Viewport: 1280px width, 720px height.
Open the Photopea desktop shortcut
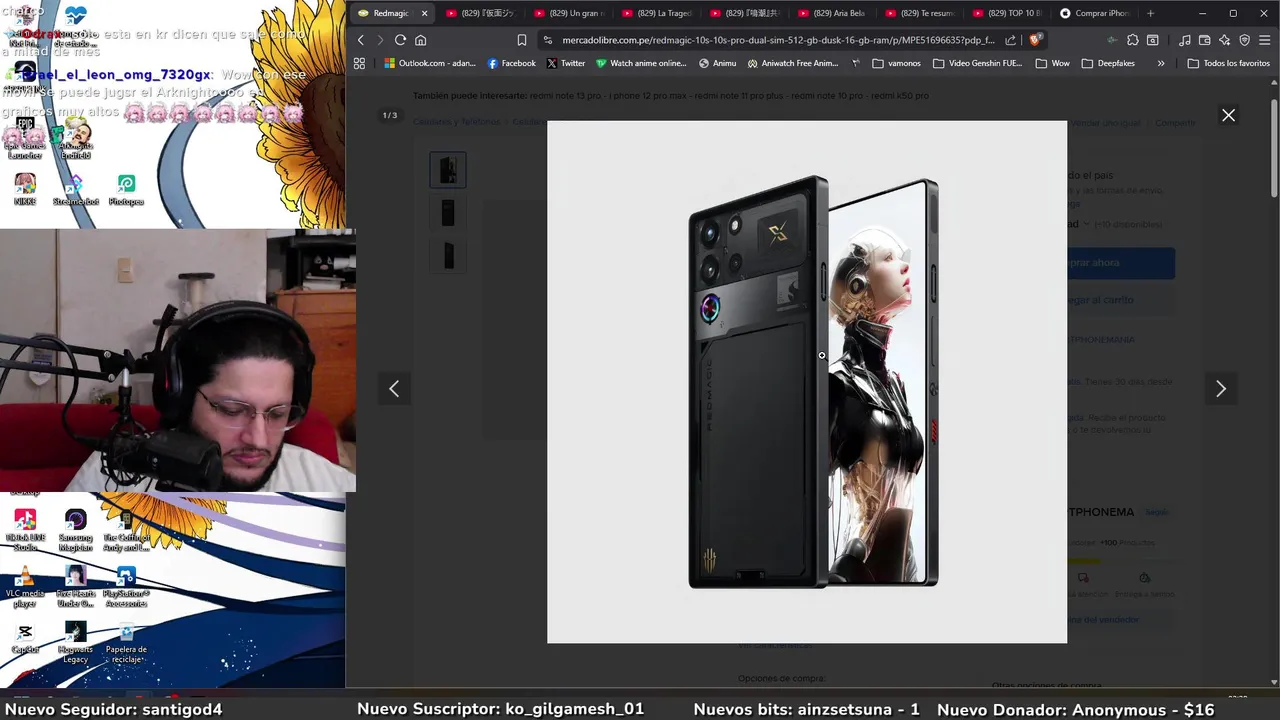coord(126,189)
